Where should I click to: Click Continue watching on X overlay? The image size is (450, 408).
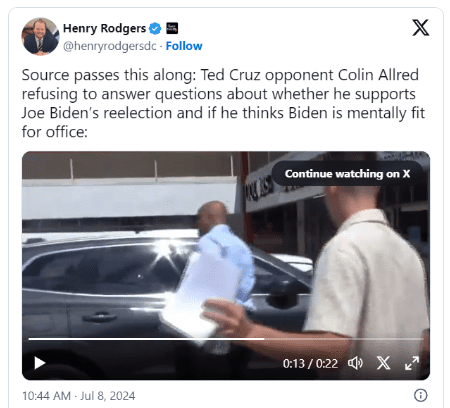point(347,174)
